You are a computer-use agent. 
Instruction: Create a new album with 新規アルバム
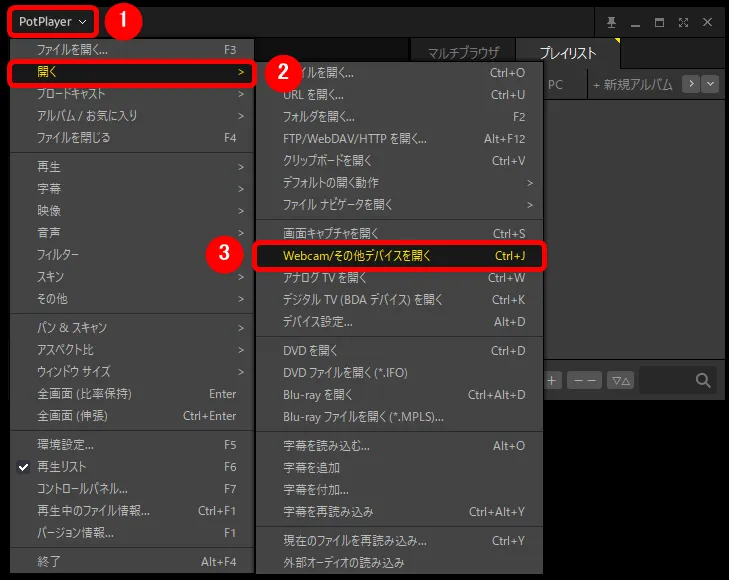tap(633, 85)
